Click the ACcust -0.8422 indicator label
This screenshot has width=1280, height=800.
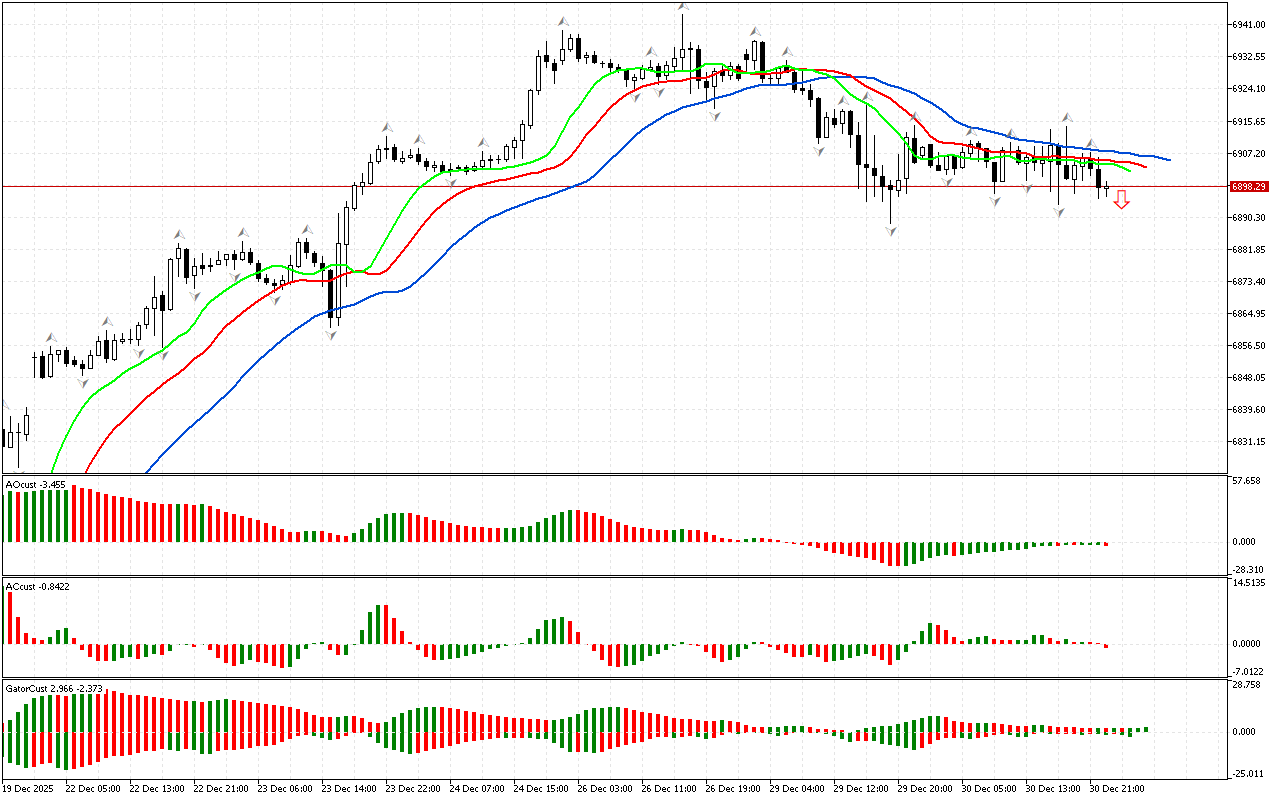tap(37, 586)
